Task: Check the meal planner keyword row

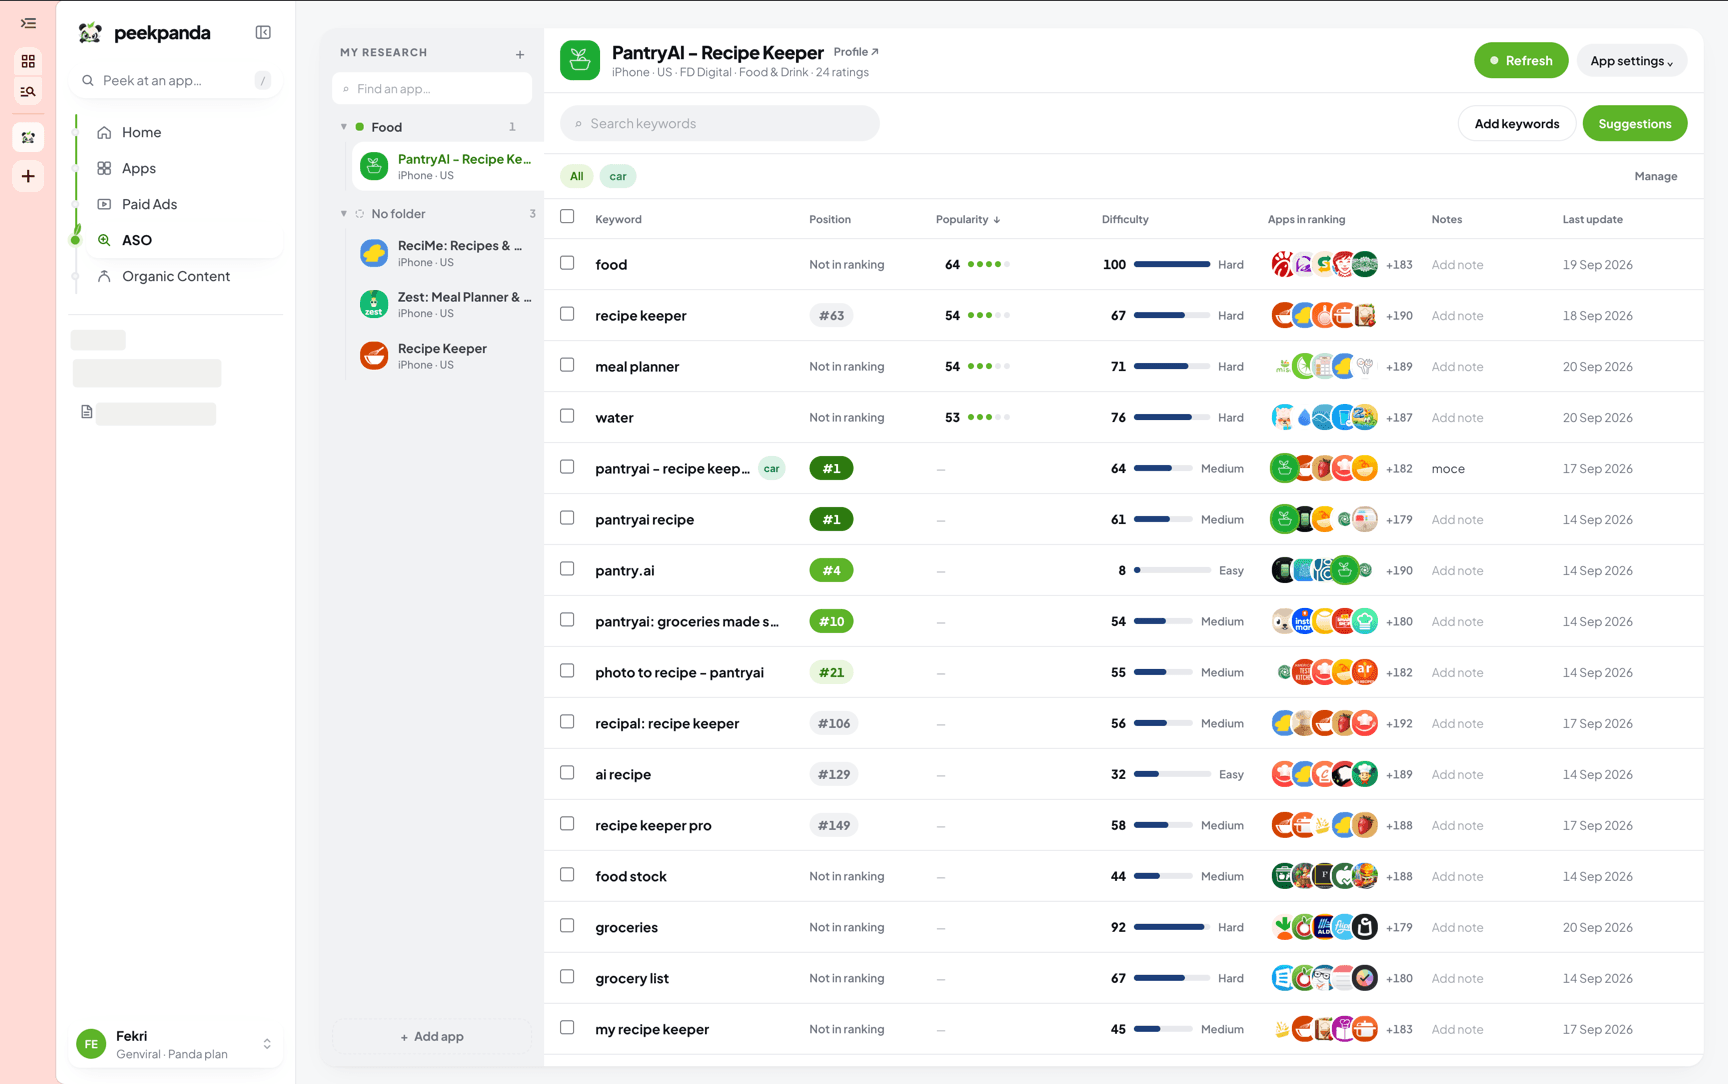Action: (x=567, y=365)
